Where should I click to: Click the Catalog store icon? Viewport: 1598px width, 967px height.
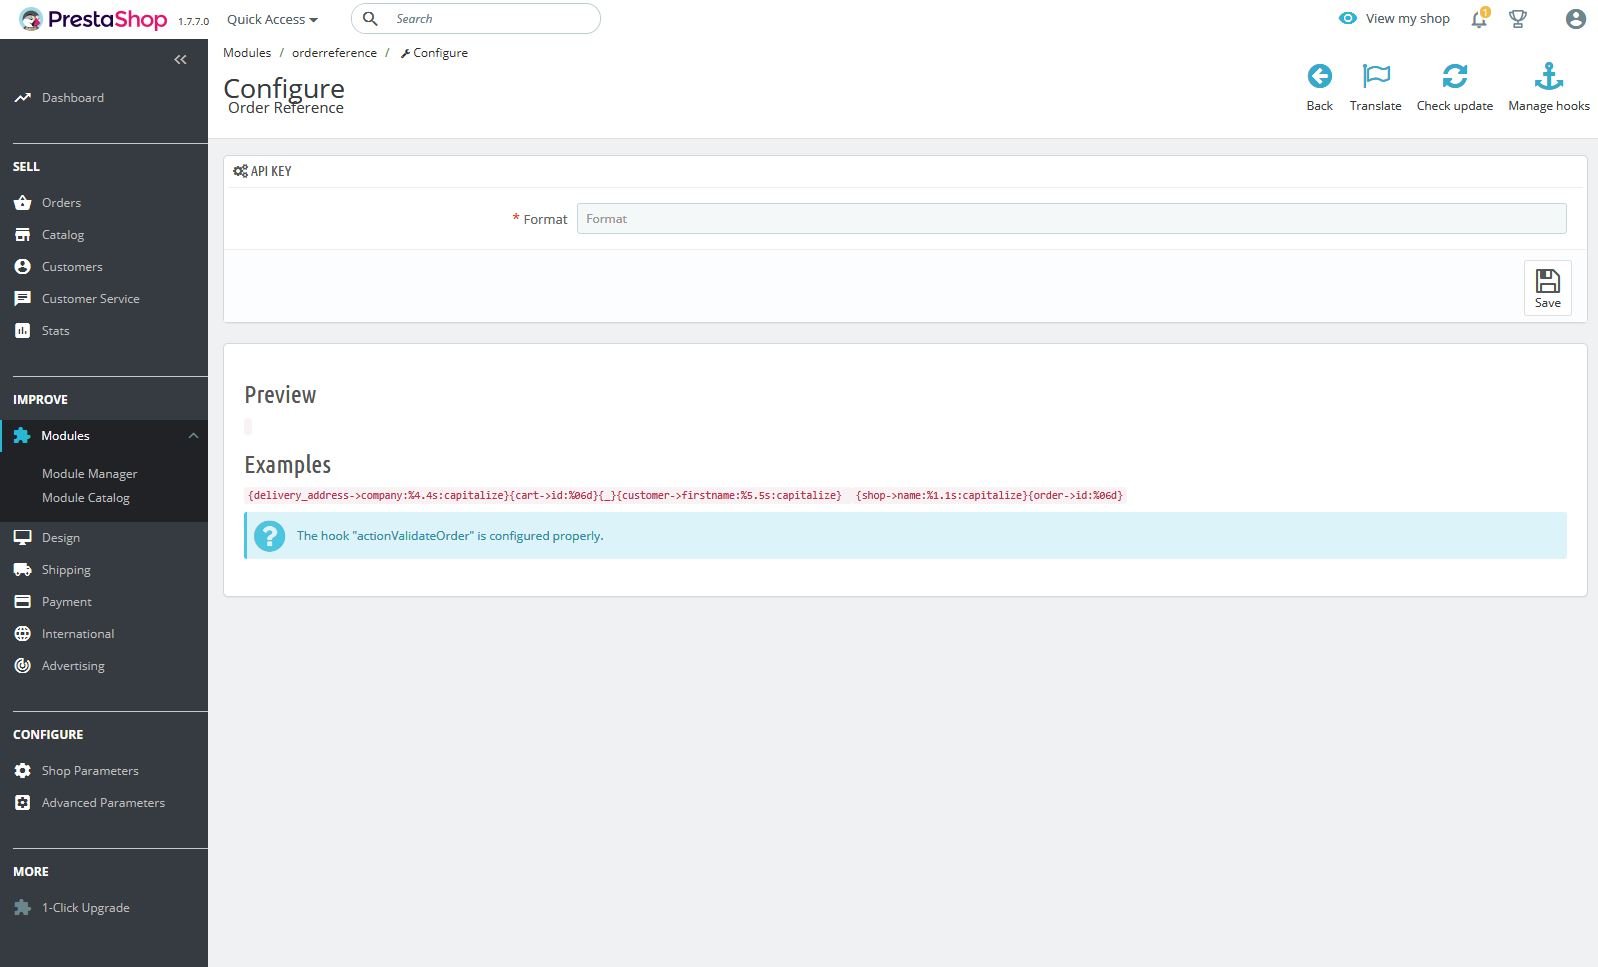22,234
